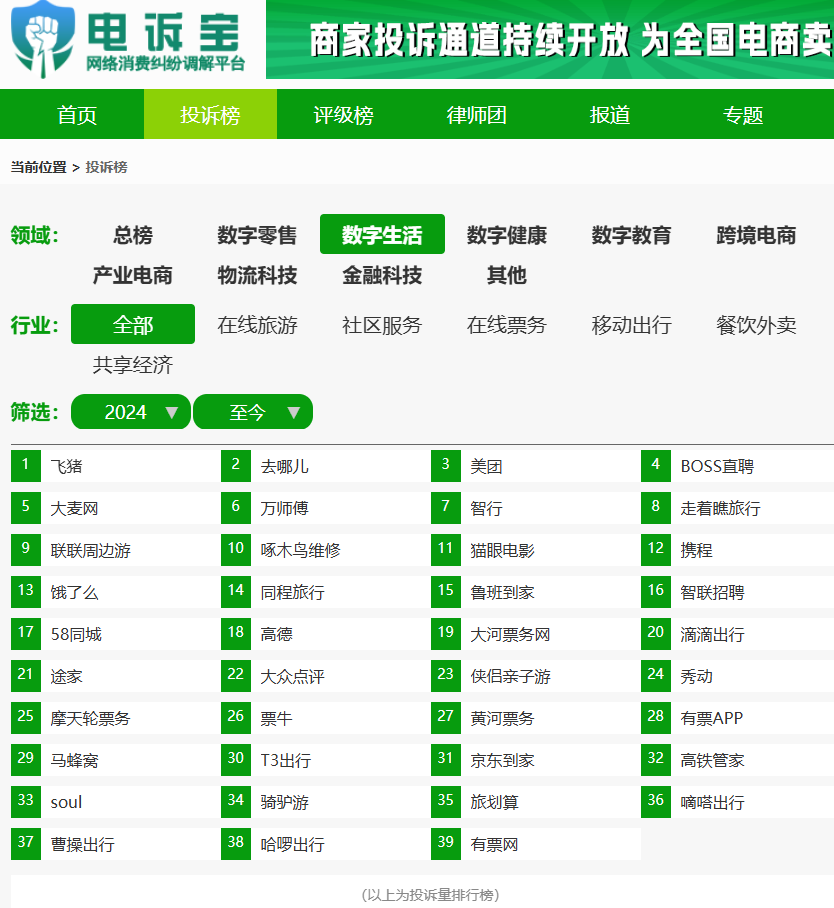Open the 2024 year dropdown
834x908 pixels.
pos(131,412)
